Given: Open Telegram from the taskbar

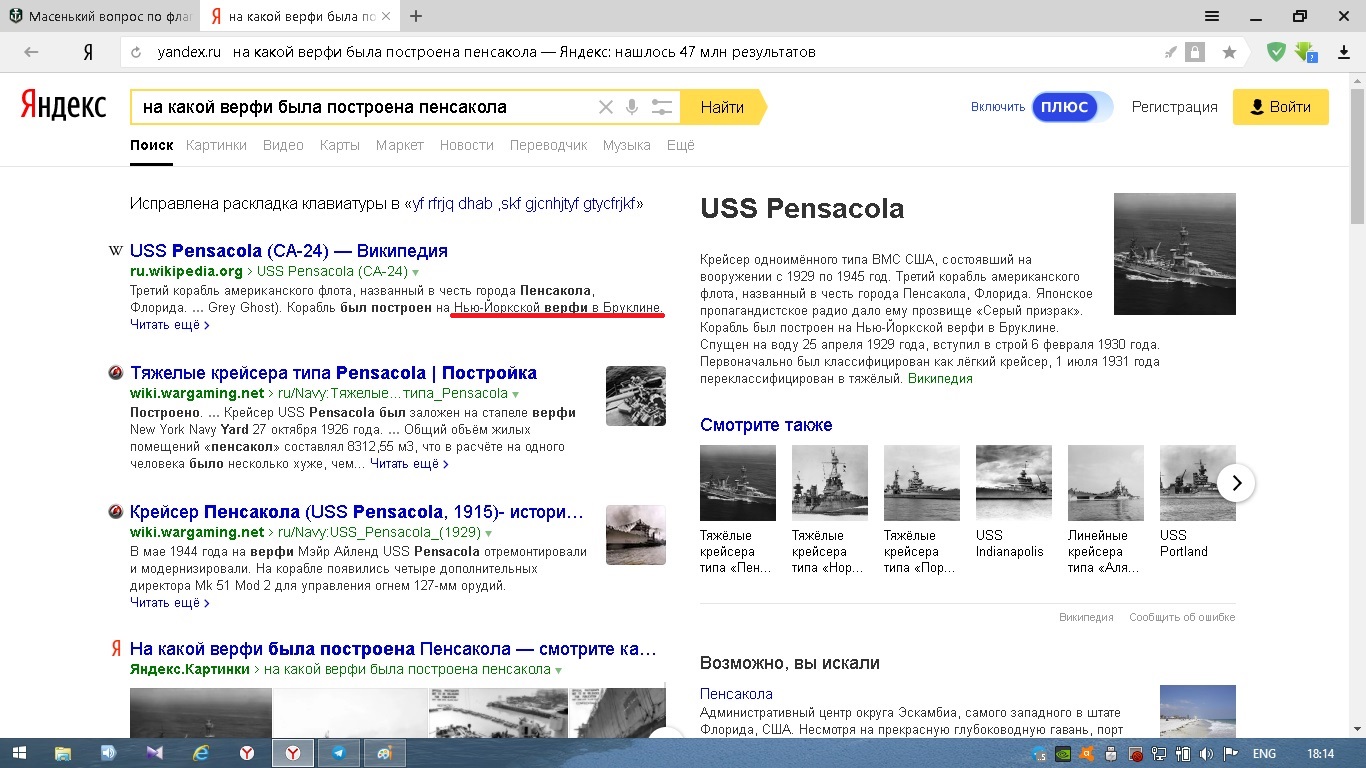Looking at the screenshot, I should point(339,752).
